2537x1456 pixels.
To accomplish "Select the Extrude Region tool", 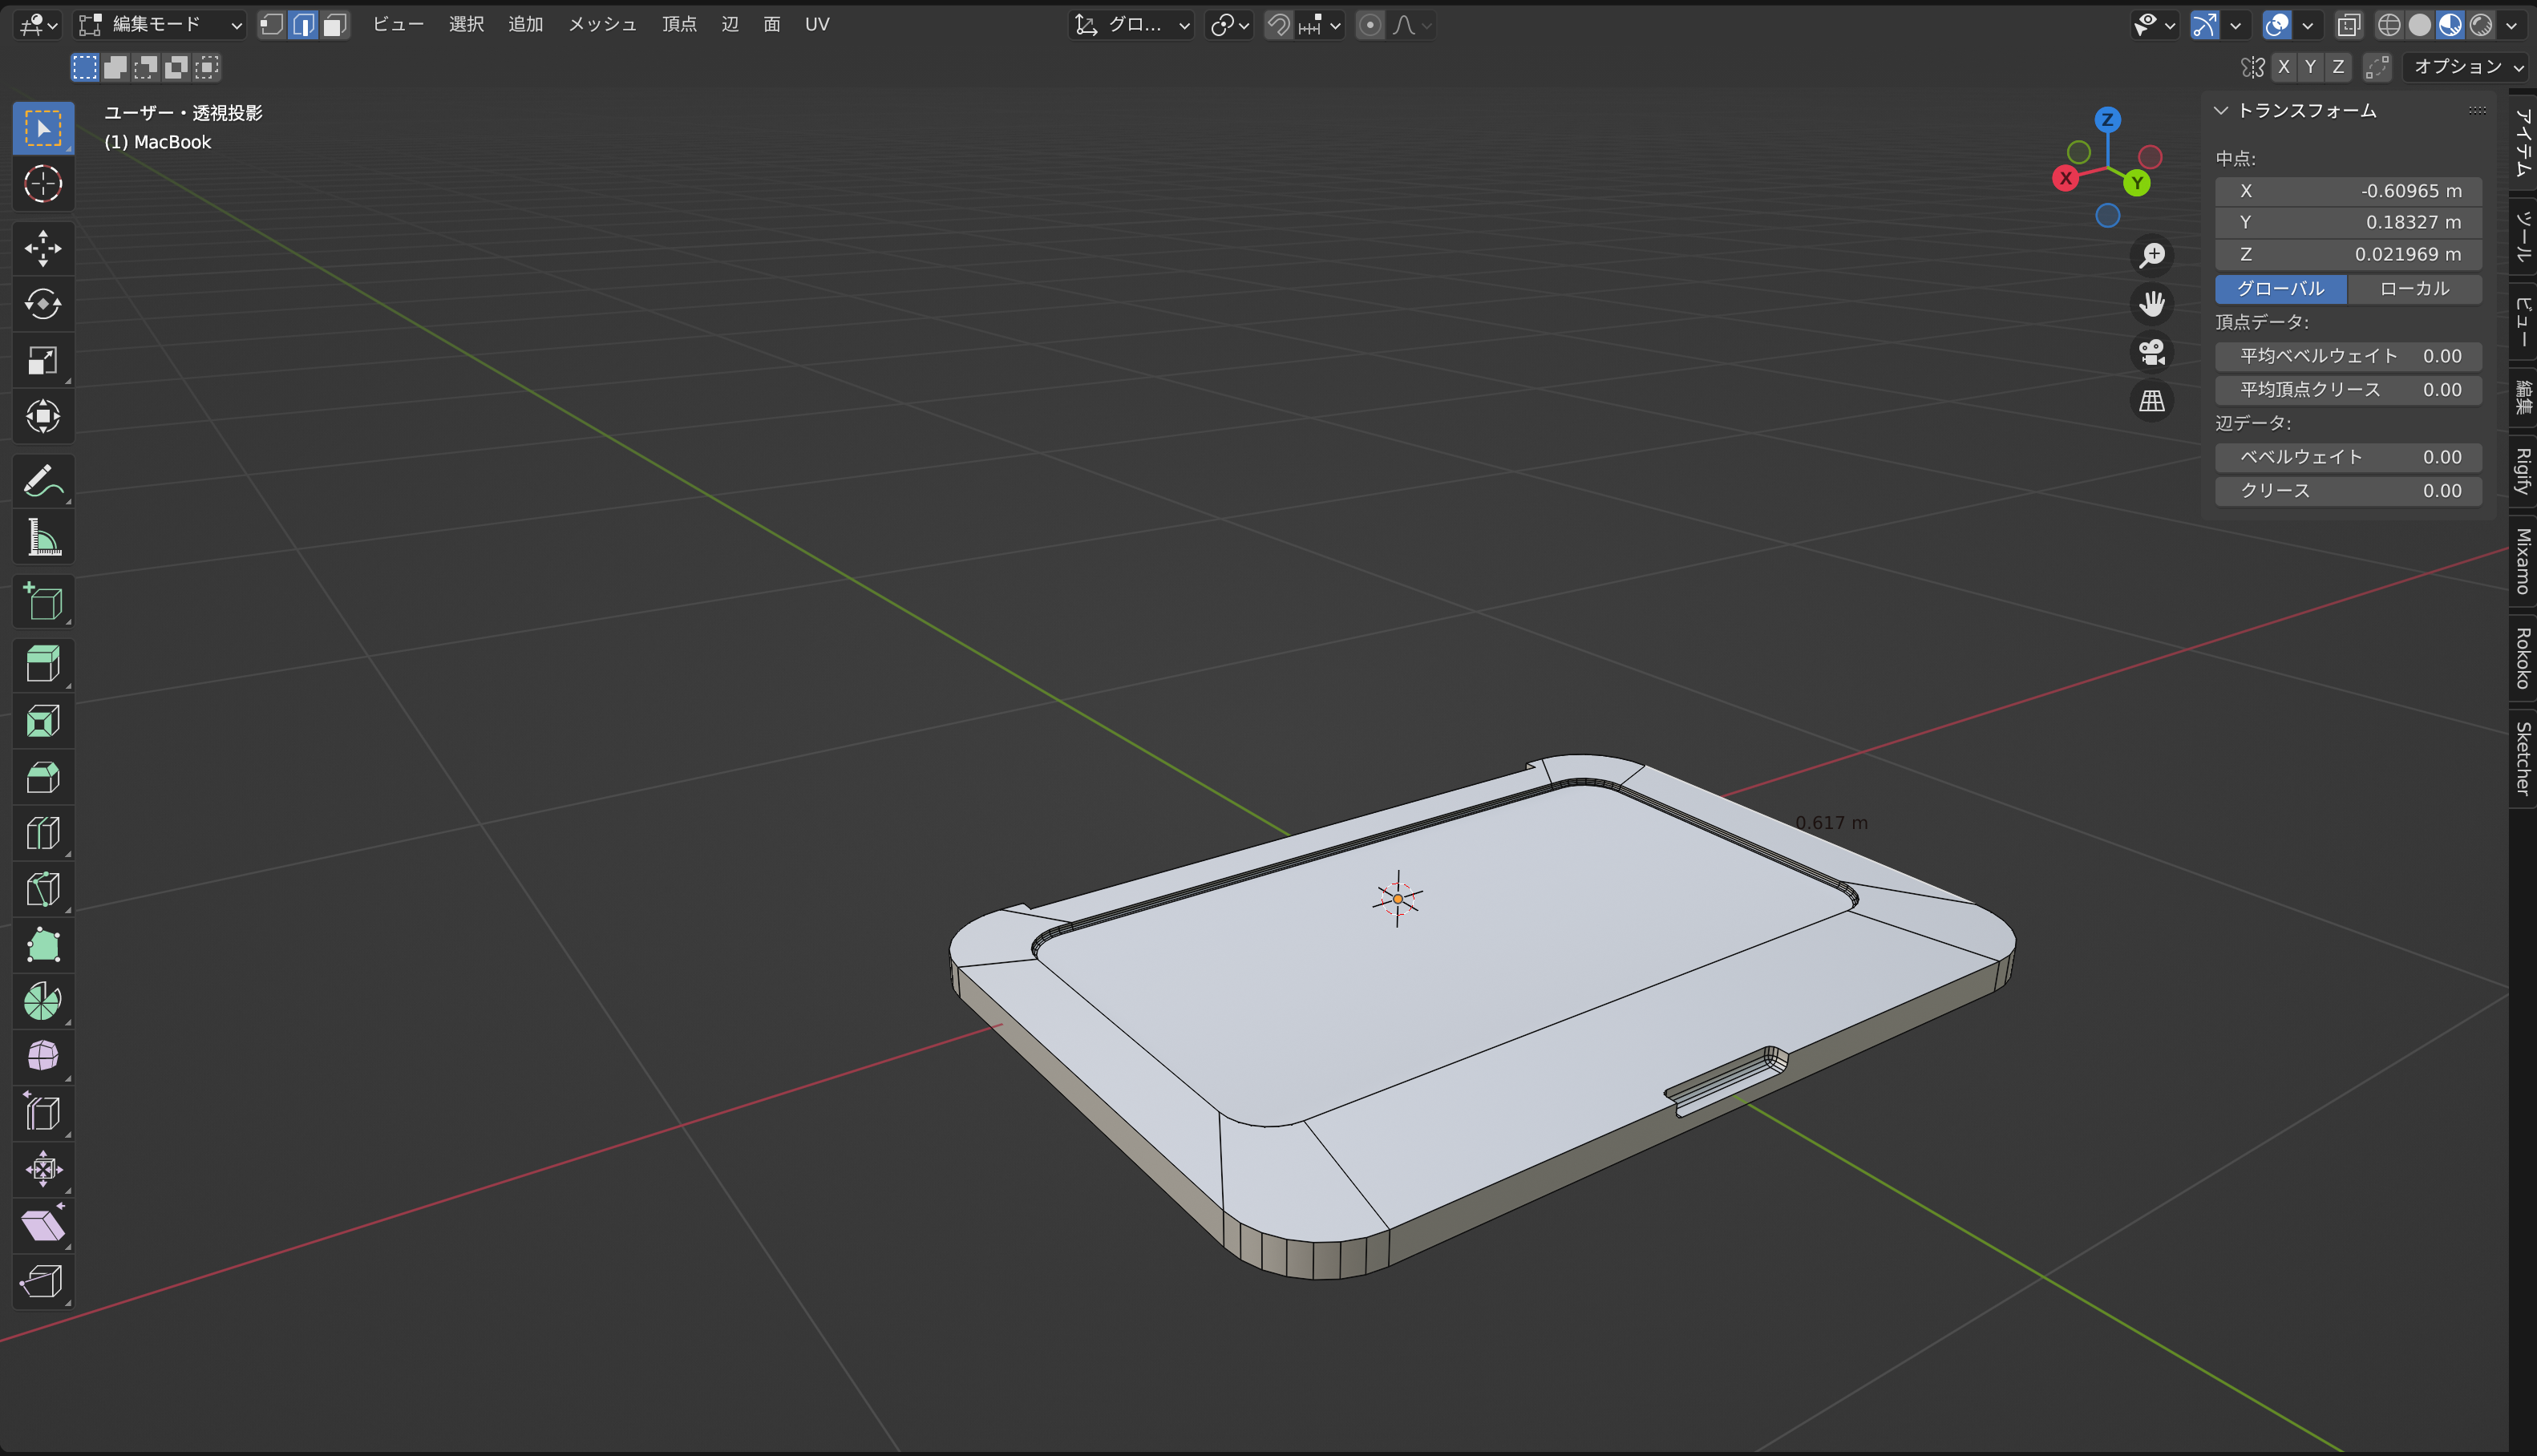I will [x=43, y=665].
